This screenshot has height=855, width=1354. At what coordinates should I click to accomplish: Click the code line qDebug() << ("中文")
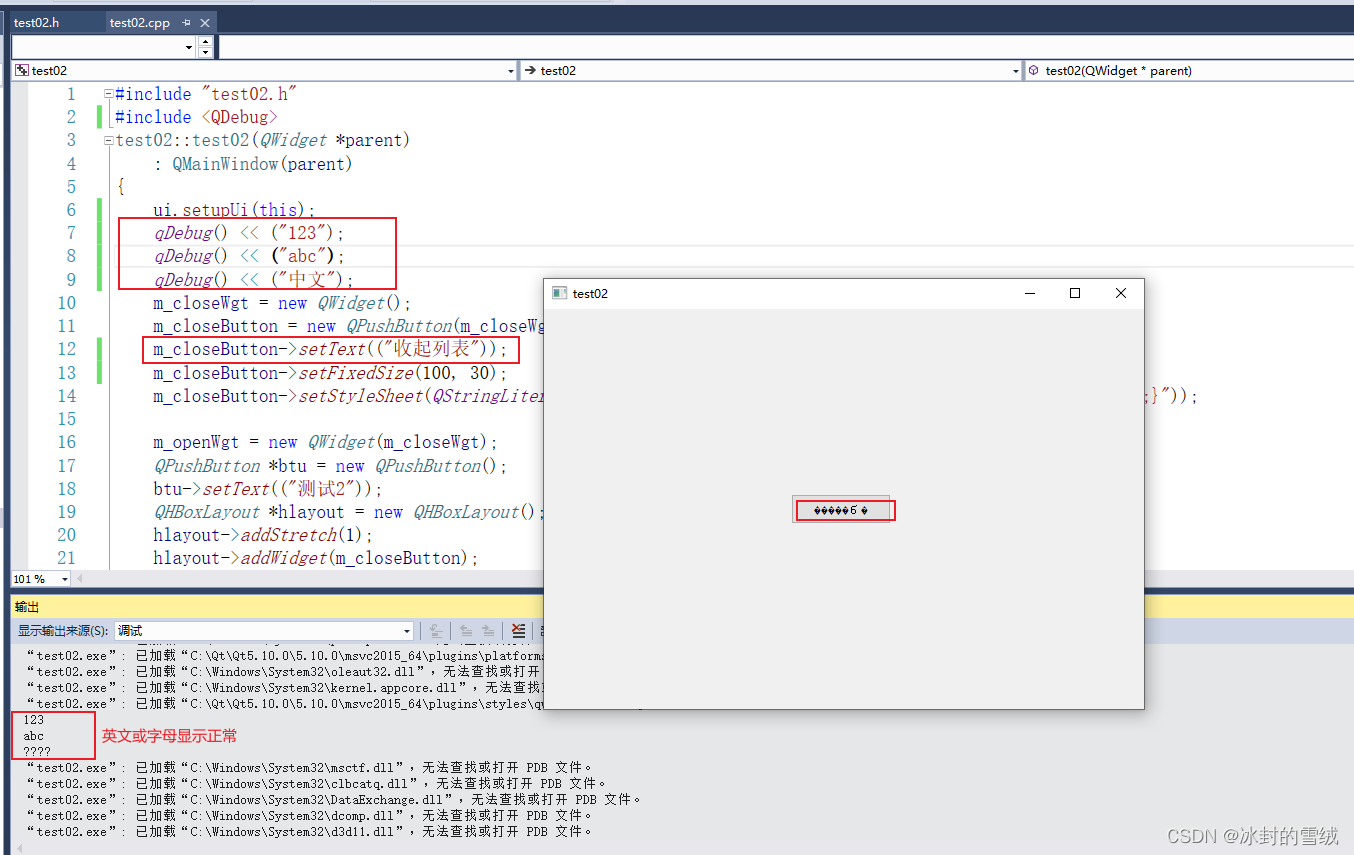[x=253, y=280]
